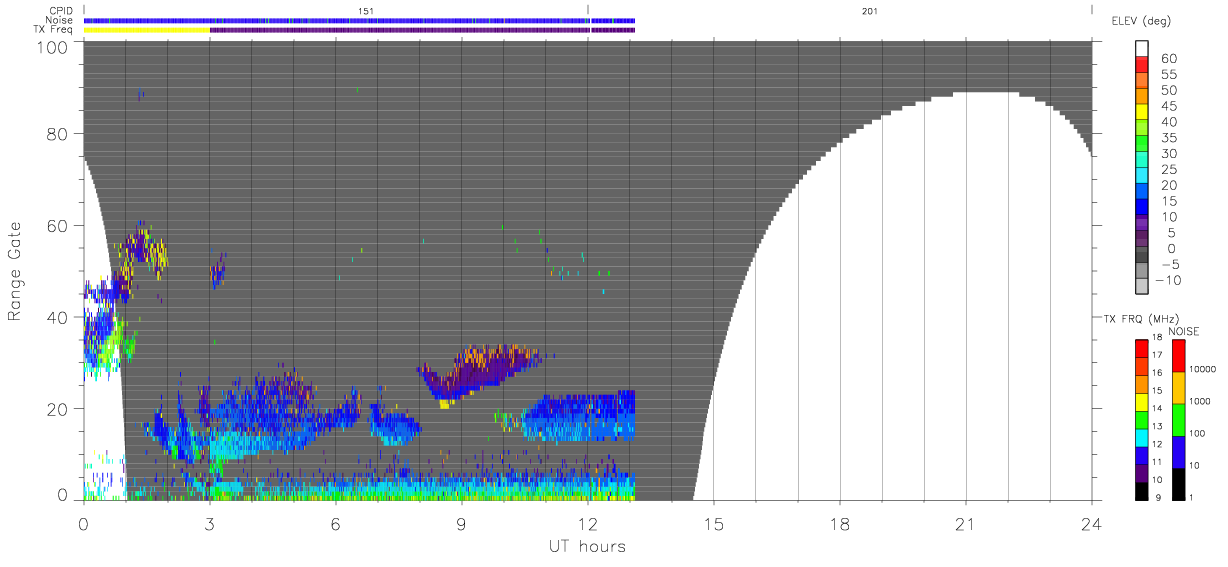Click the 'Range Gate' axis title

coord(16,271)
